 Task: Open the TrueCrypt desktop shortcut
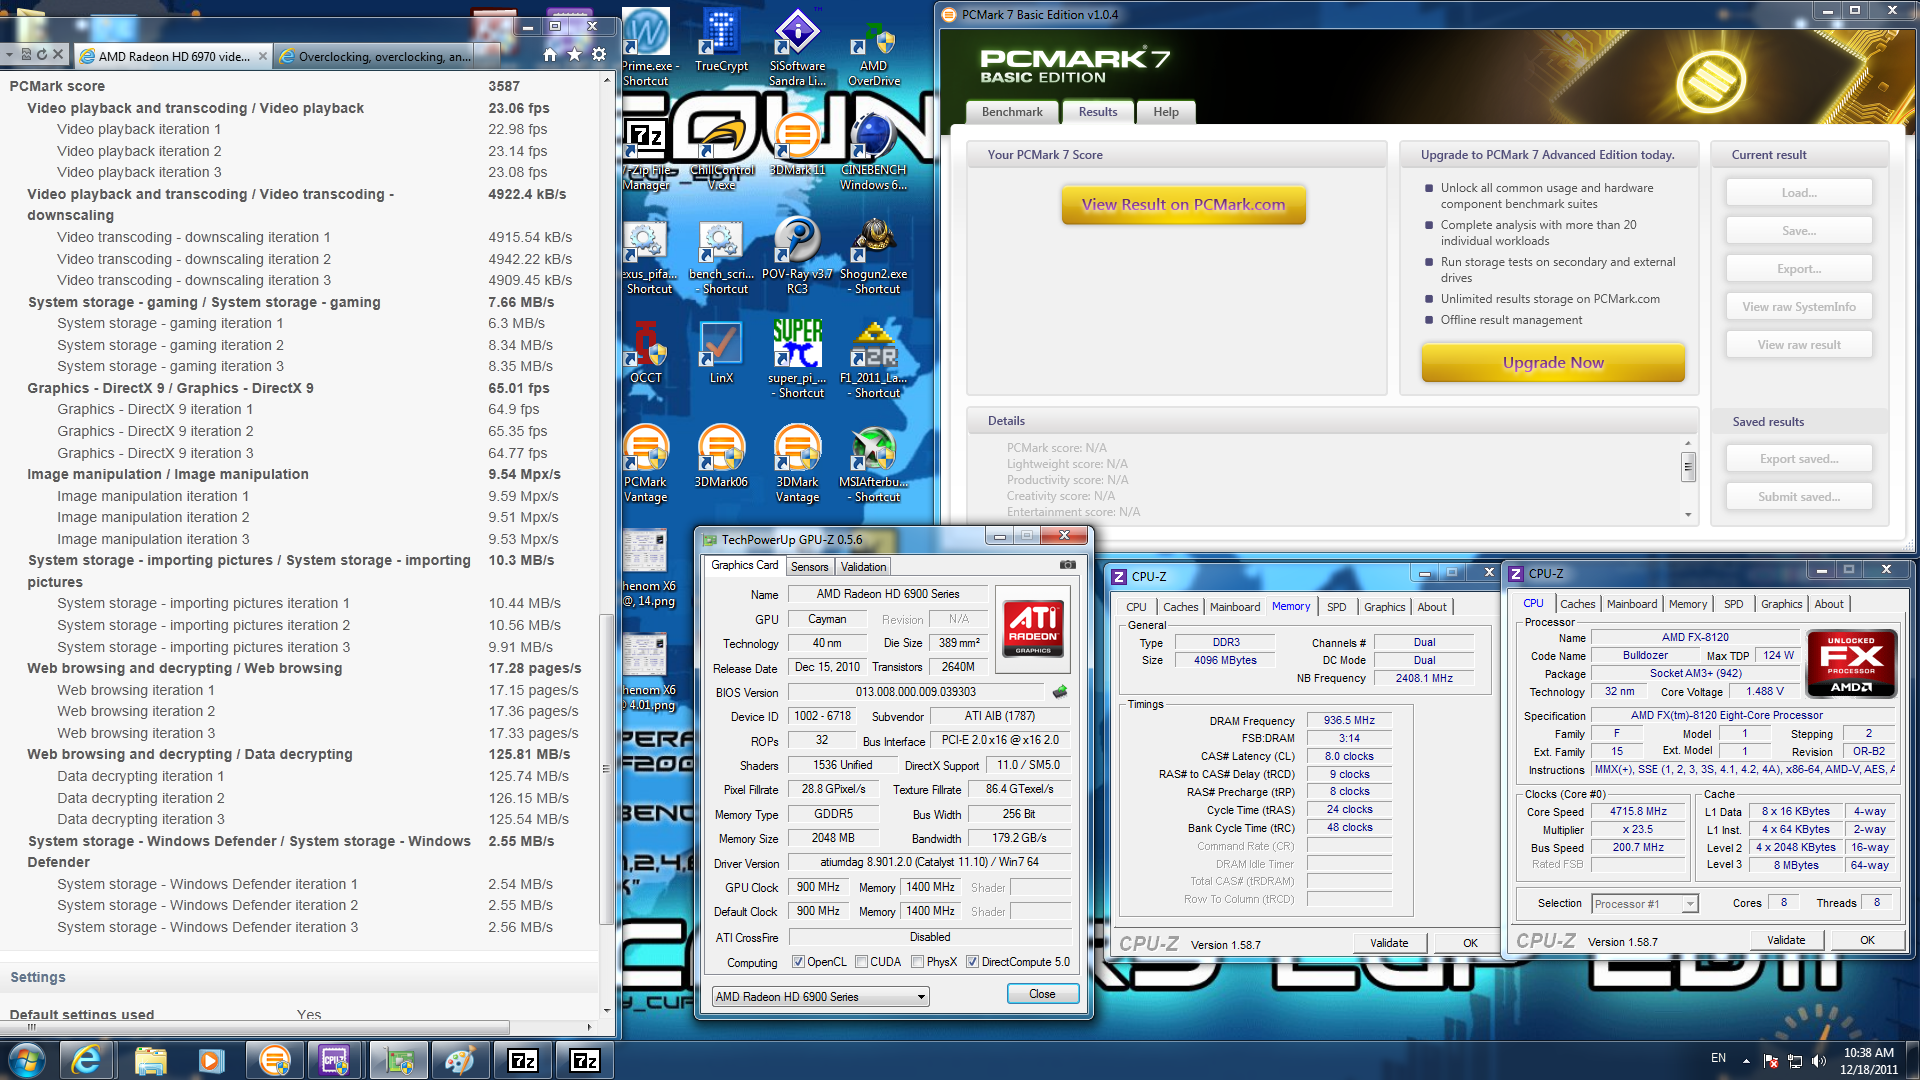point(721,40)
